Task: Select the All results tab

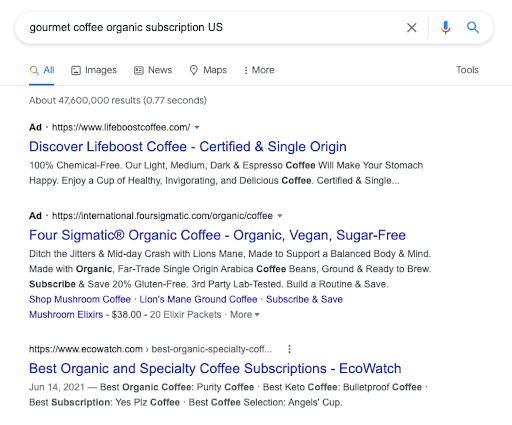Action: (x=42, y=70)
